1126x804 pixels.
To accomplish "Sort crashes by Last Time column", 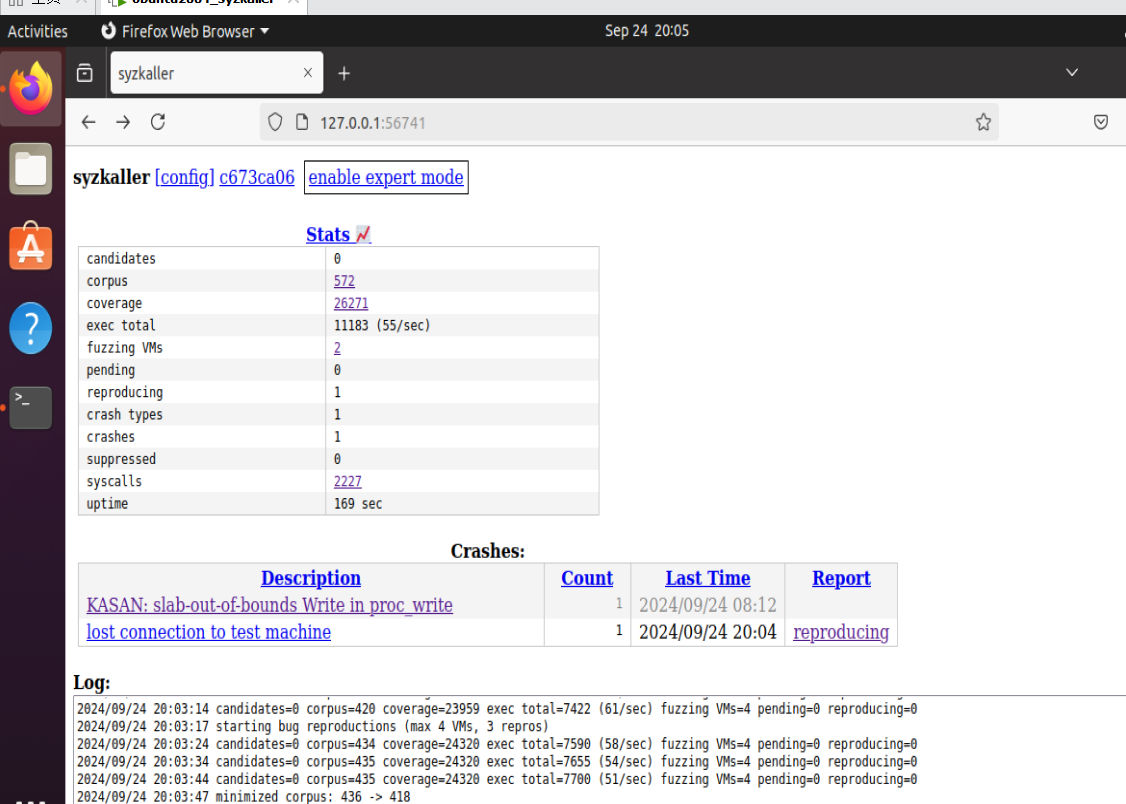I will [x=707, y=578].
